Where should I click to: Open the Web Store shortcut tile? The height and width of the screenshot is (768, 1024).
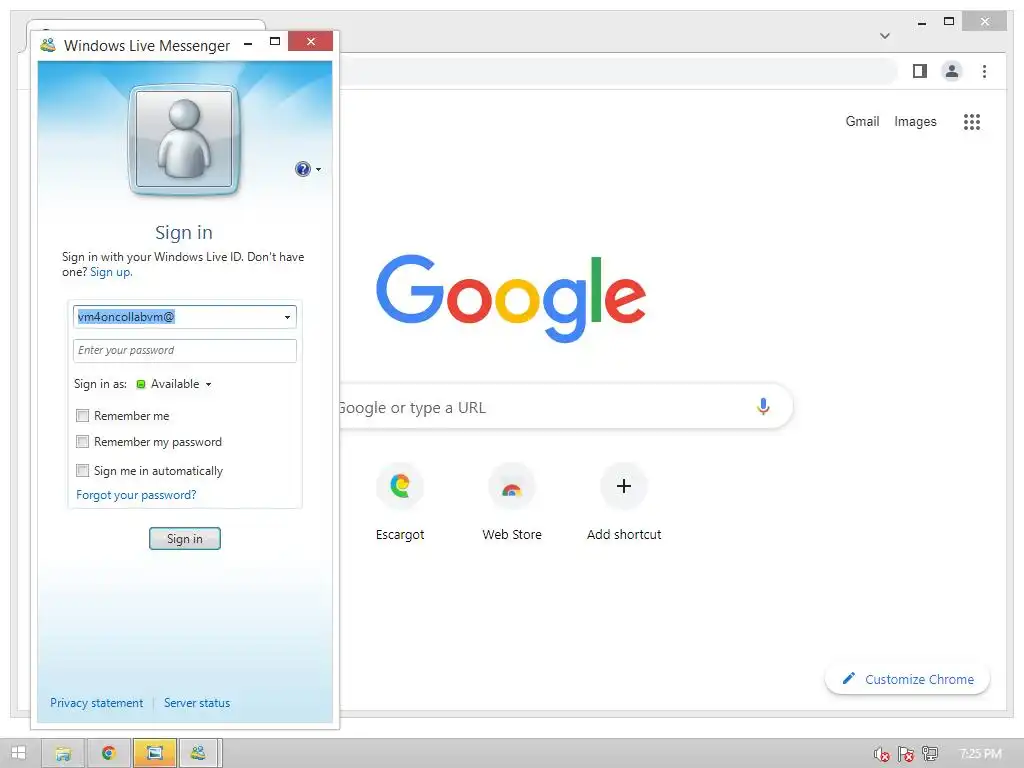pos(512,502)
